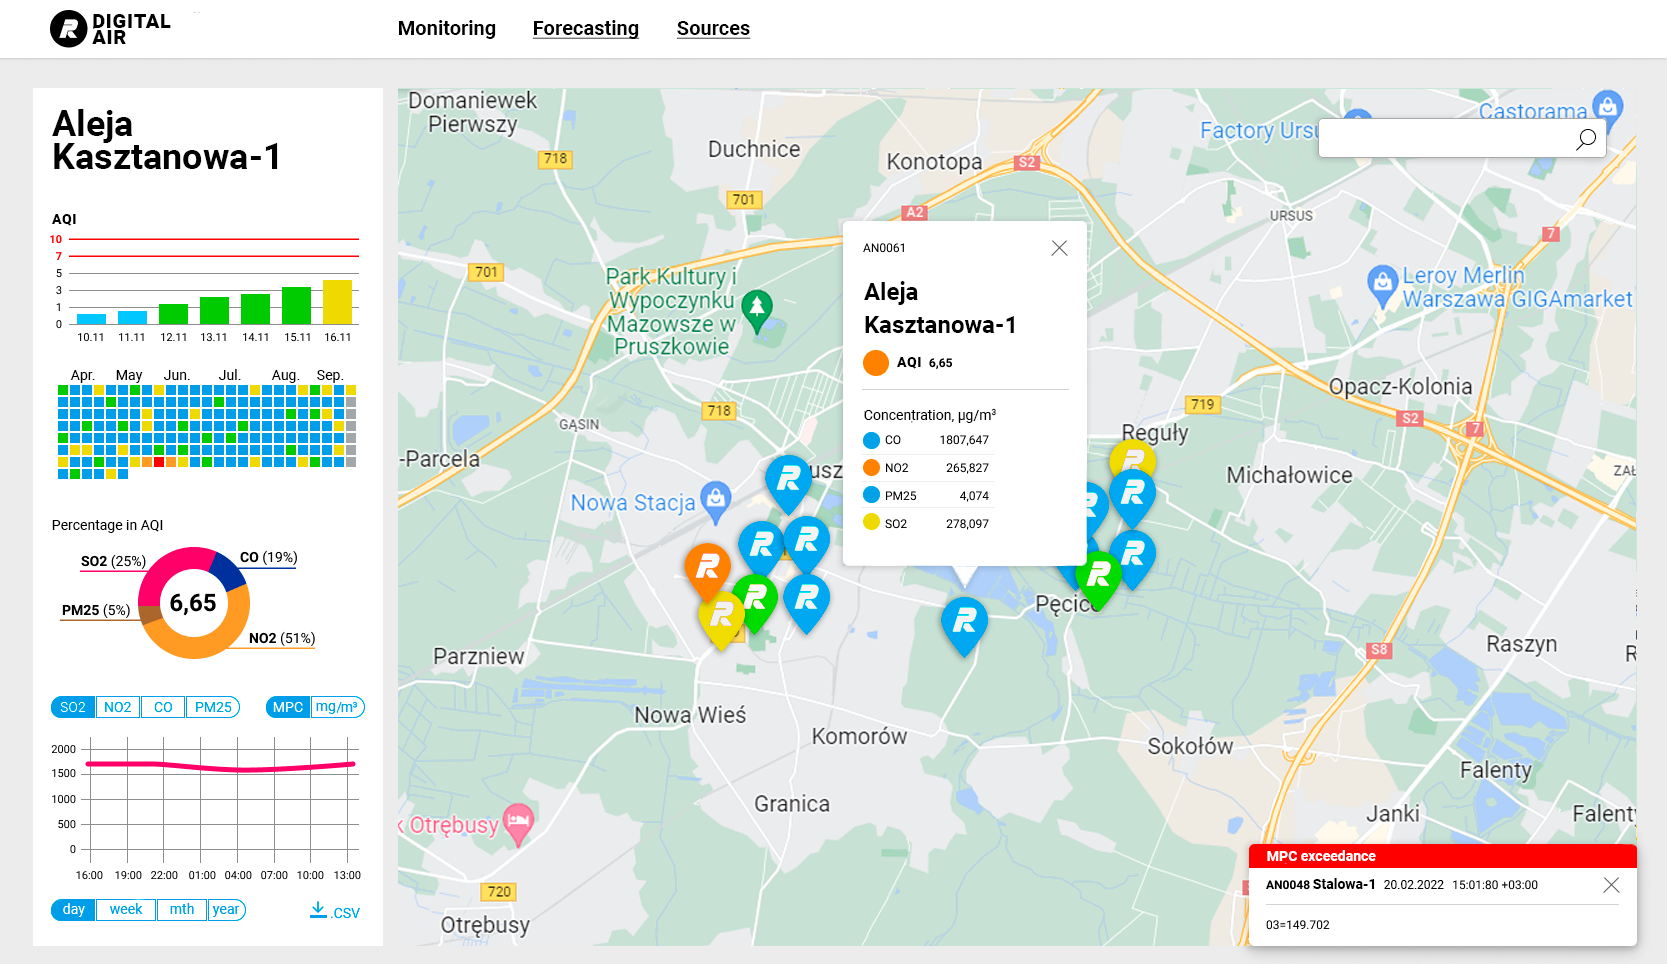Open the Sources tab

713,28
